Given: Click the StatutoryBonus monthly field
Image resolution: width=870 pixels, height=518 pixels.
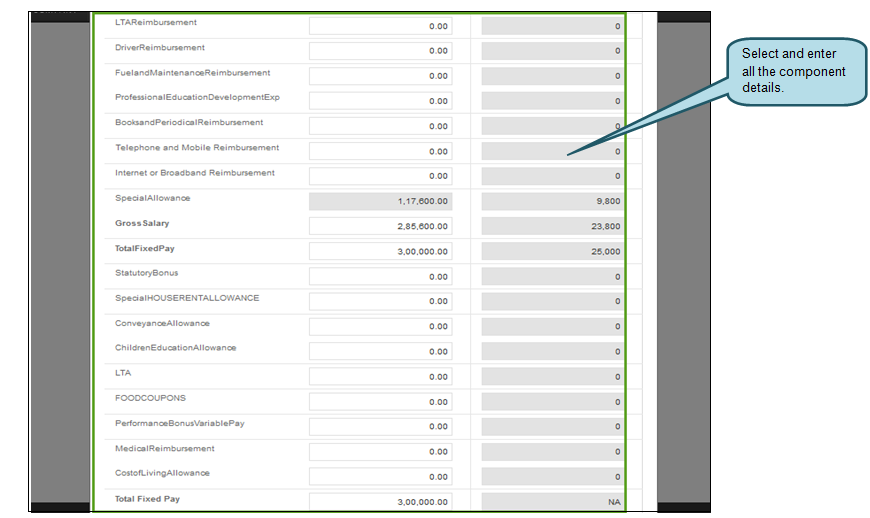Looking at the screenshot, I should coord(553,277).
